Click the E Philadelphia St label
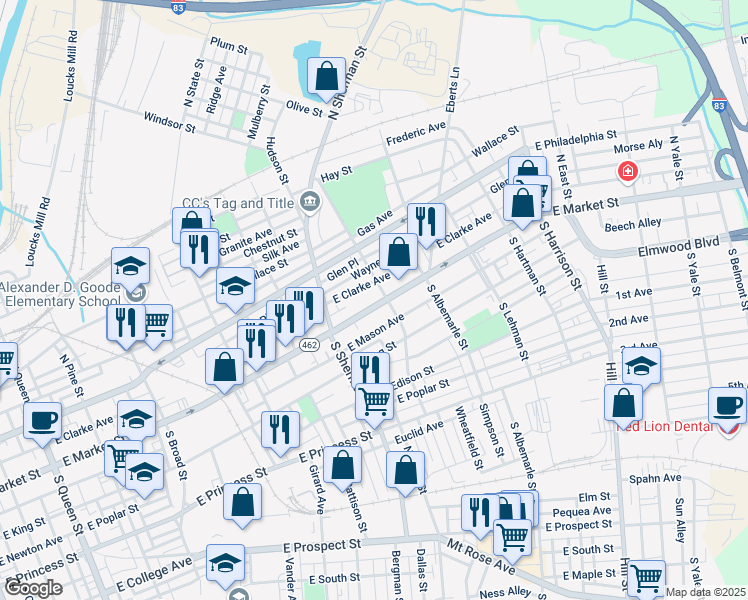The image size is (748, 600). (576, 140)
